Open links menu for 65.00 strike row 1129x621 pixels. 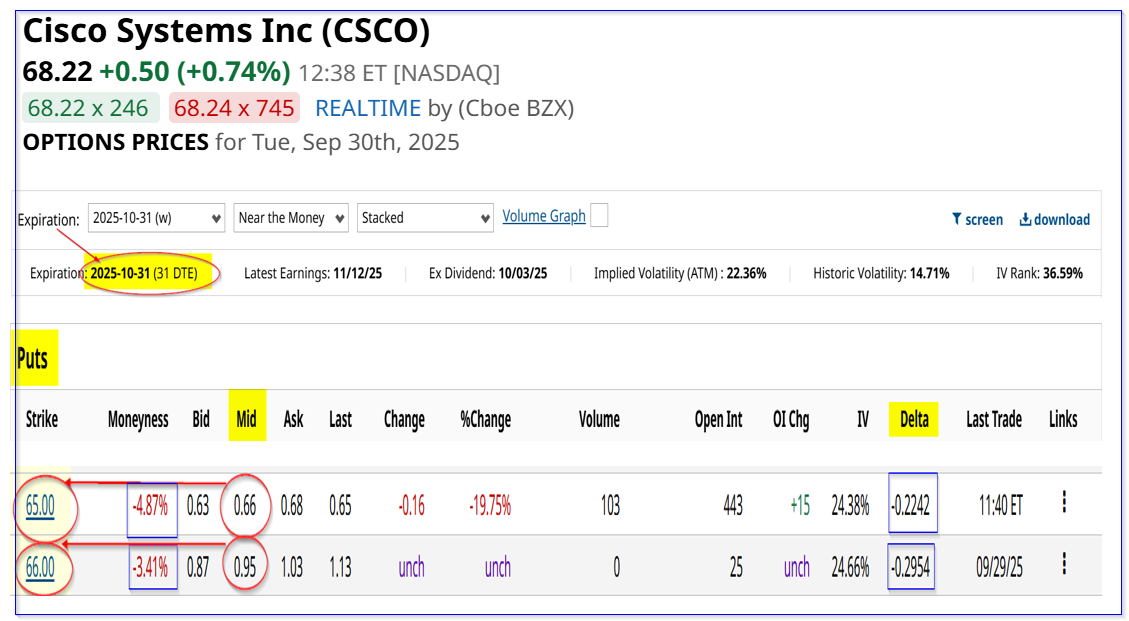tap(1064, 503)
